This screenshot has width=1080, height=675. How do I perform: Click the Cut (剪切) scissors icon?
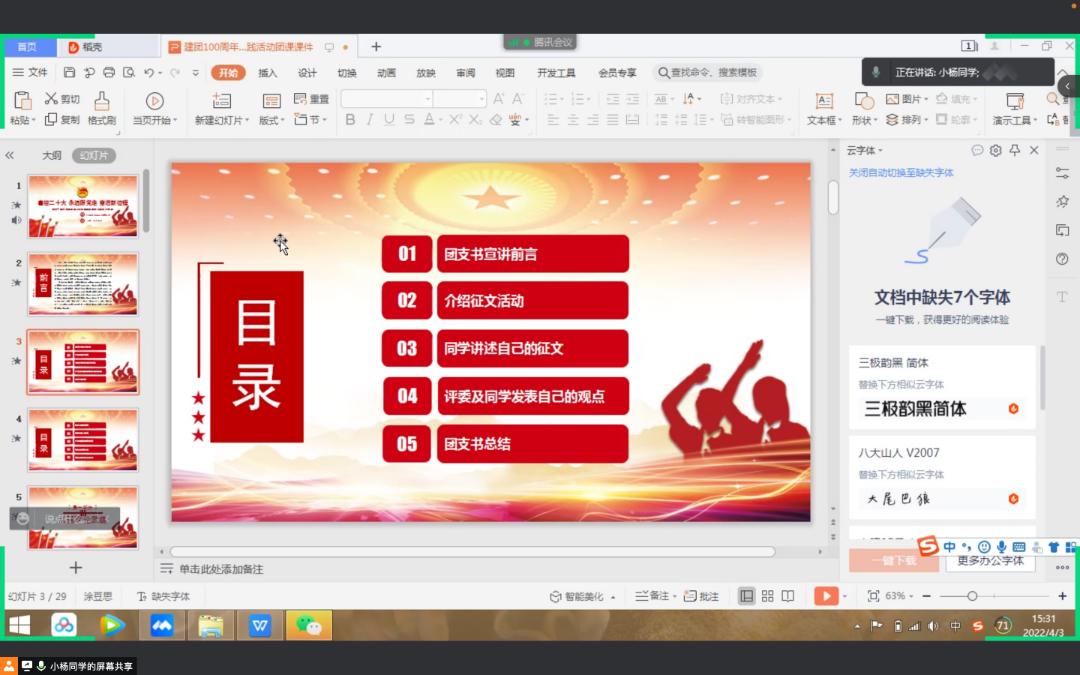coord(61,99)
